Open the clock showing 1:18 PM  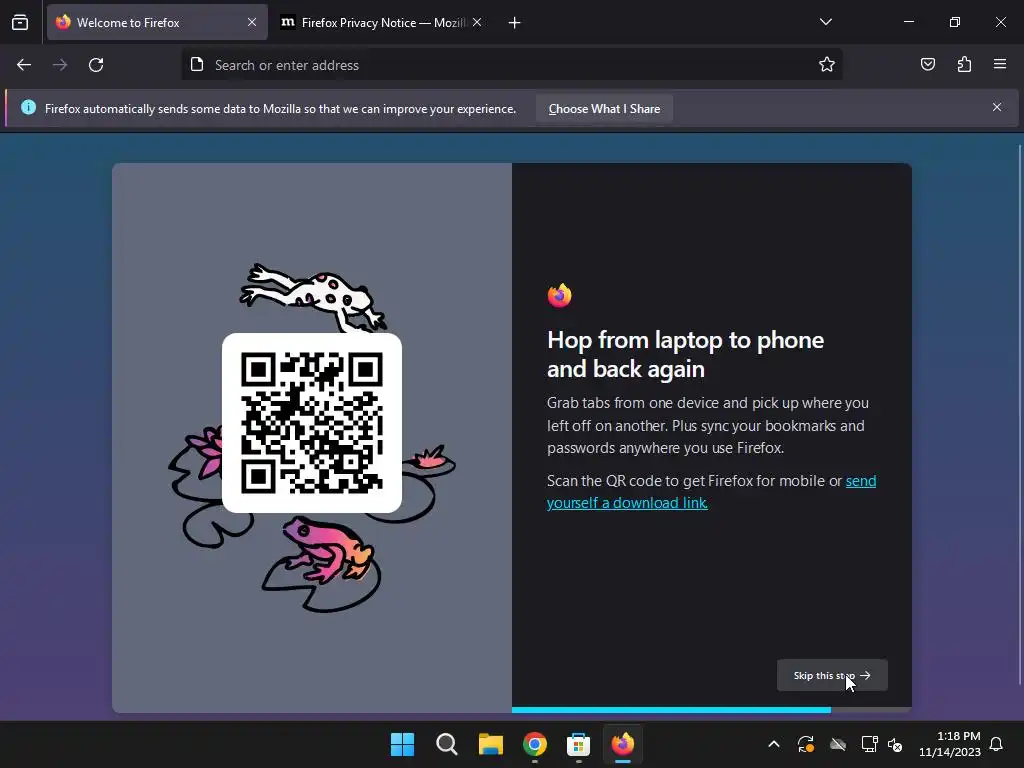click(950, 744)
